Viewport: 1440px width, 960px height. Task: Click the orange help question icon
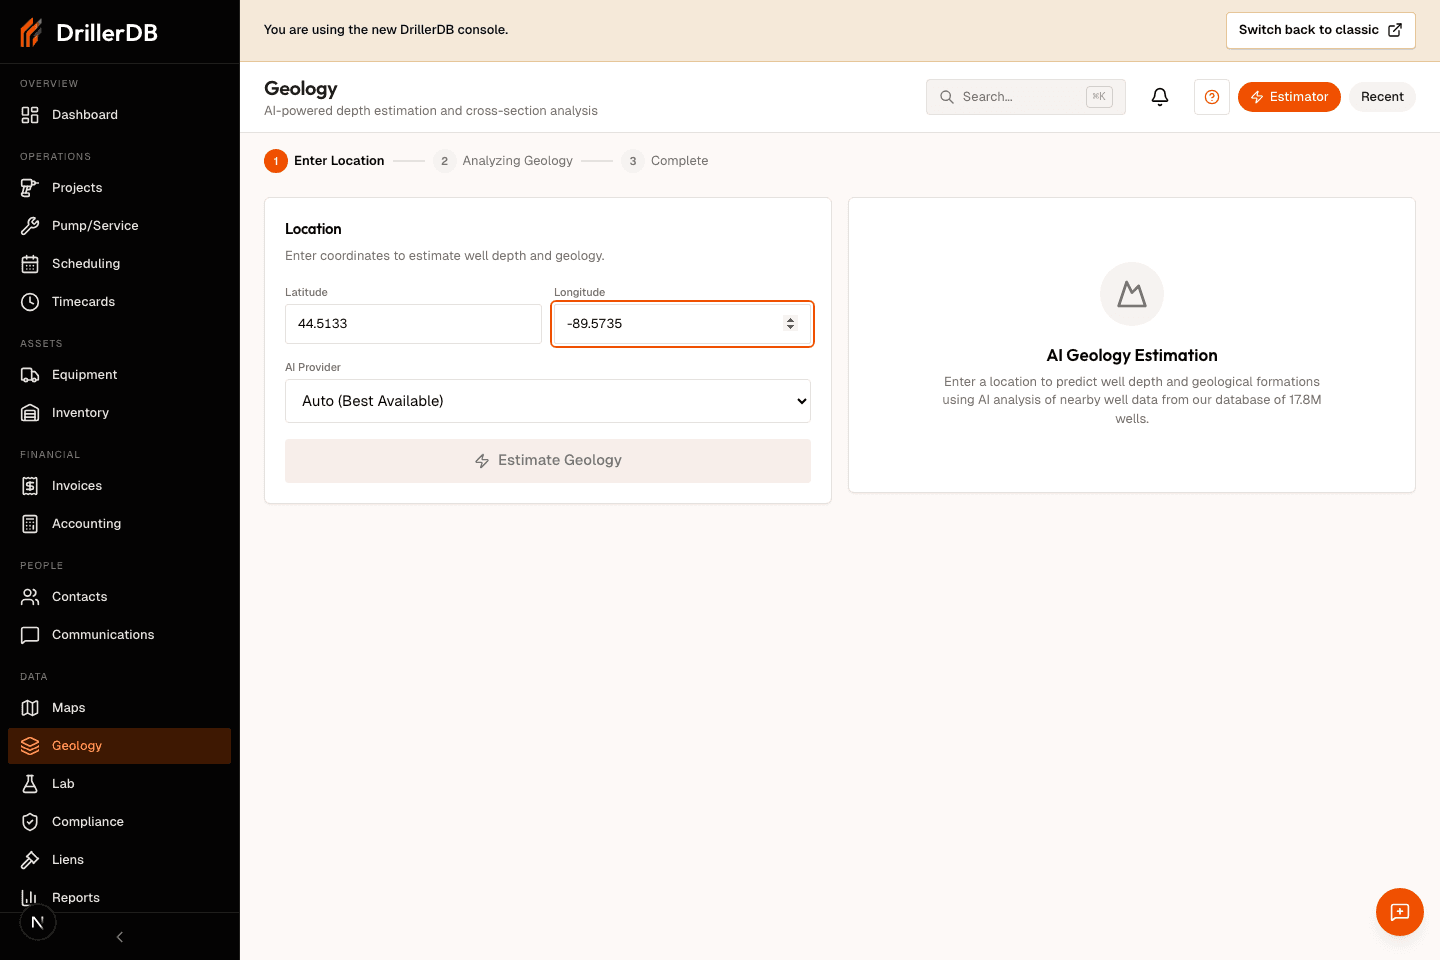[1212, 97]
